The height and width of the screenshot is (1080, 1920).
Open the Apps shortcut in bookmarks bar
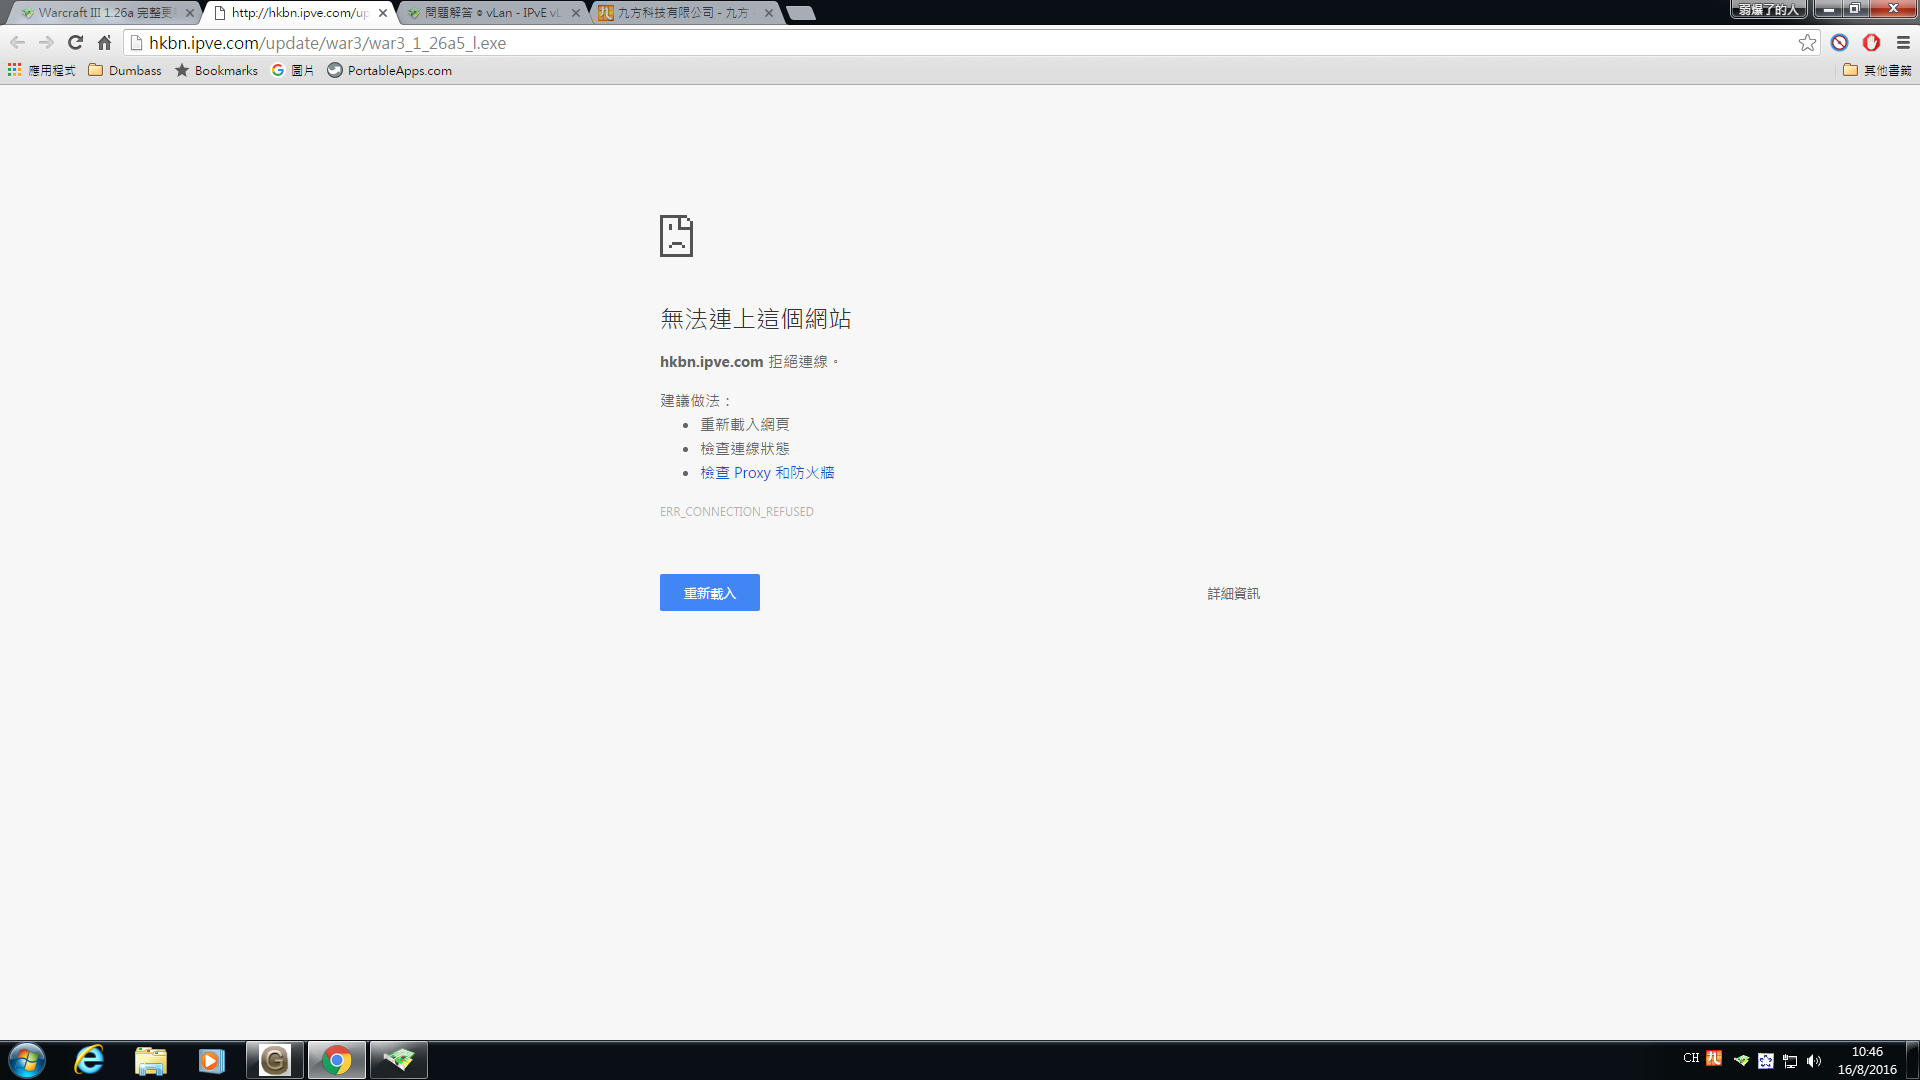coord(42,70)
